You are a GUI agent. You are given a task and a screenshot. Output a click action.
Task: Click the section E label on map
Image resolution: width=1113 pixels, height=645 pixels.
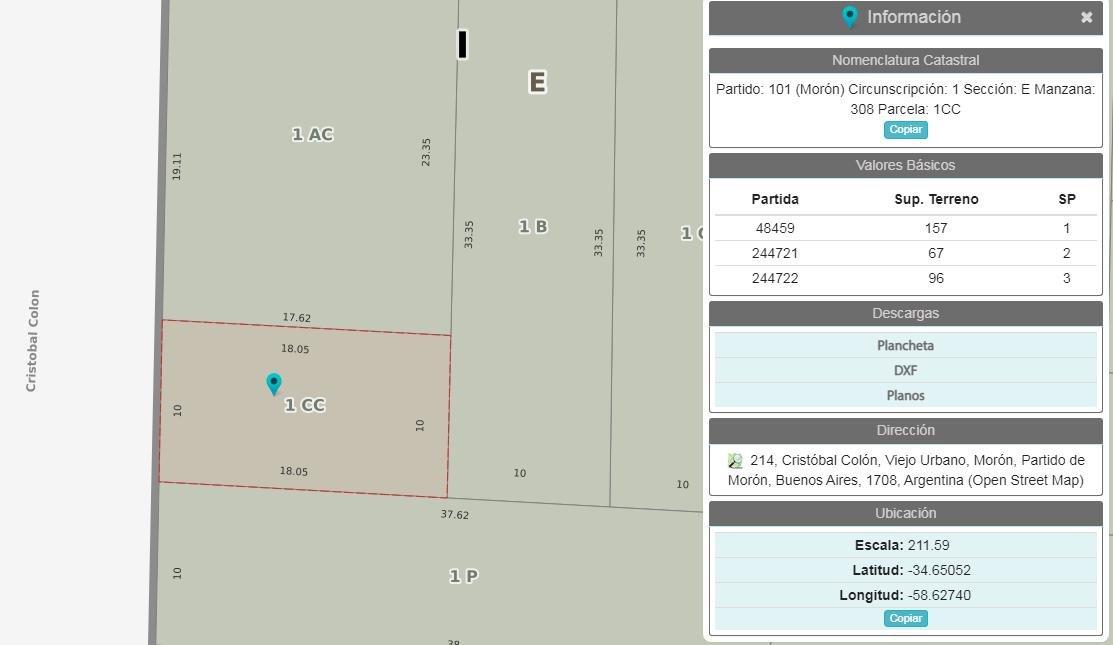537,82
